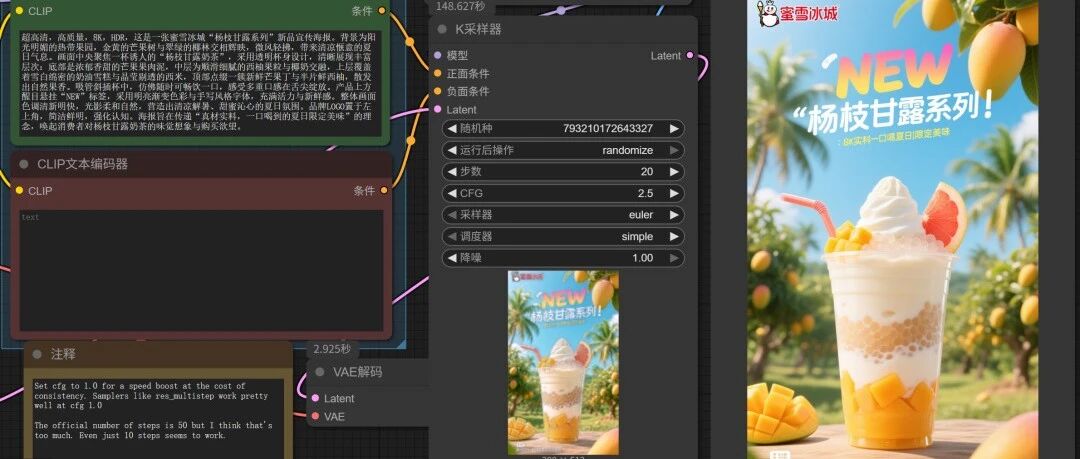Image resolution: width=1080 pixels, height=459 pixels.
Task: Select previous 采样器 with left arrow
Action: 452,214
